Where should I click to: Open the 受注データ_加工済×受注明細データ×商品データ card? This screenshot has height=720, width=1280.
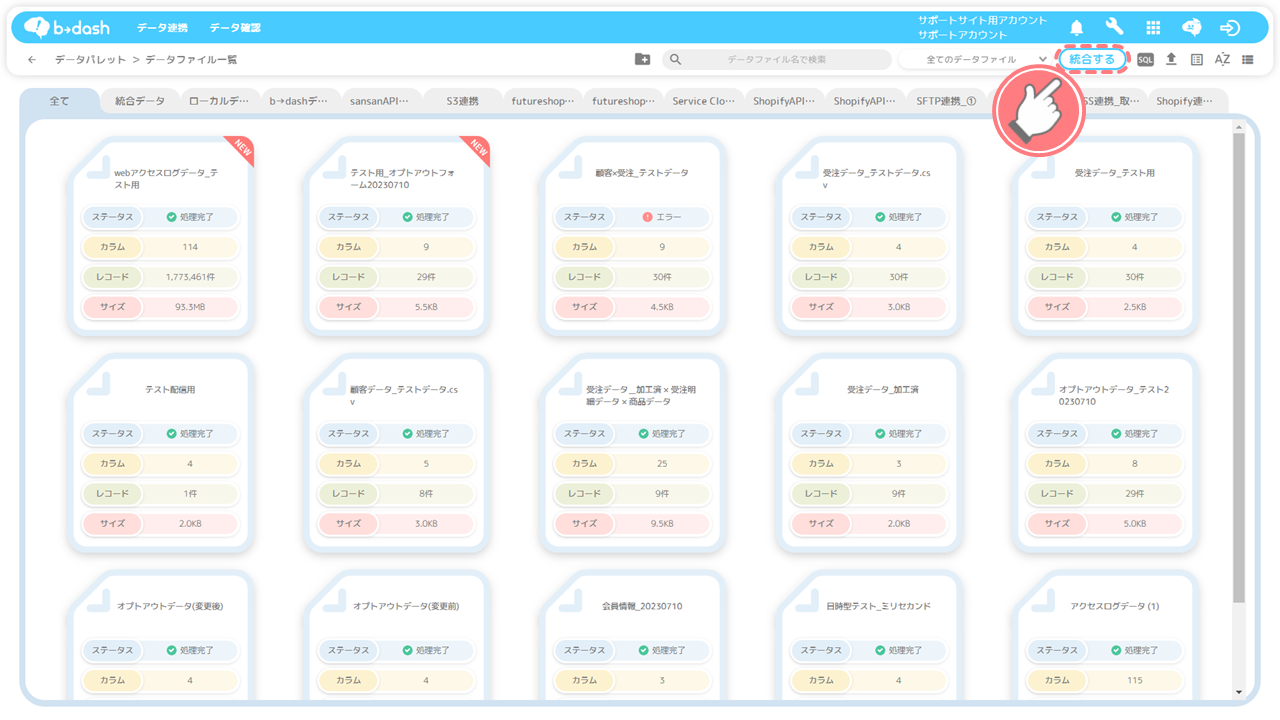tap(634, 453)
